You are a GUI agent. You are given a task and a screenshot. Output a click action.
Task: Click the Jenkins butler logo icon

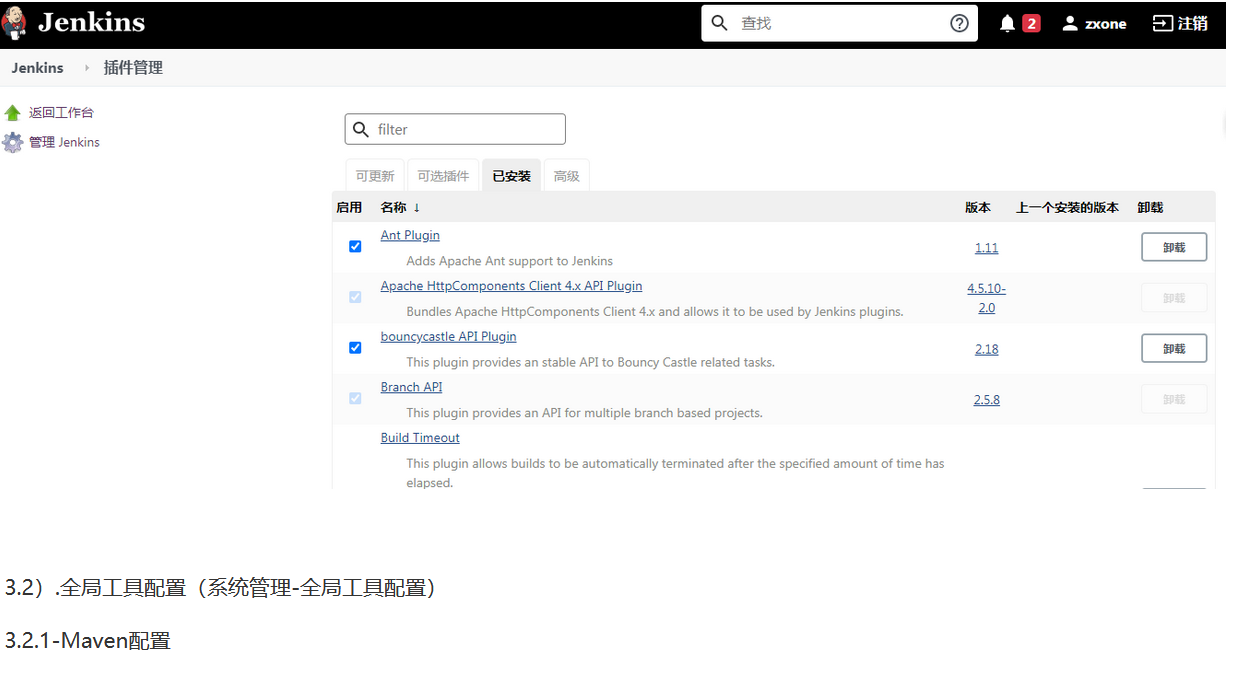point(14,23)
